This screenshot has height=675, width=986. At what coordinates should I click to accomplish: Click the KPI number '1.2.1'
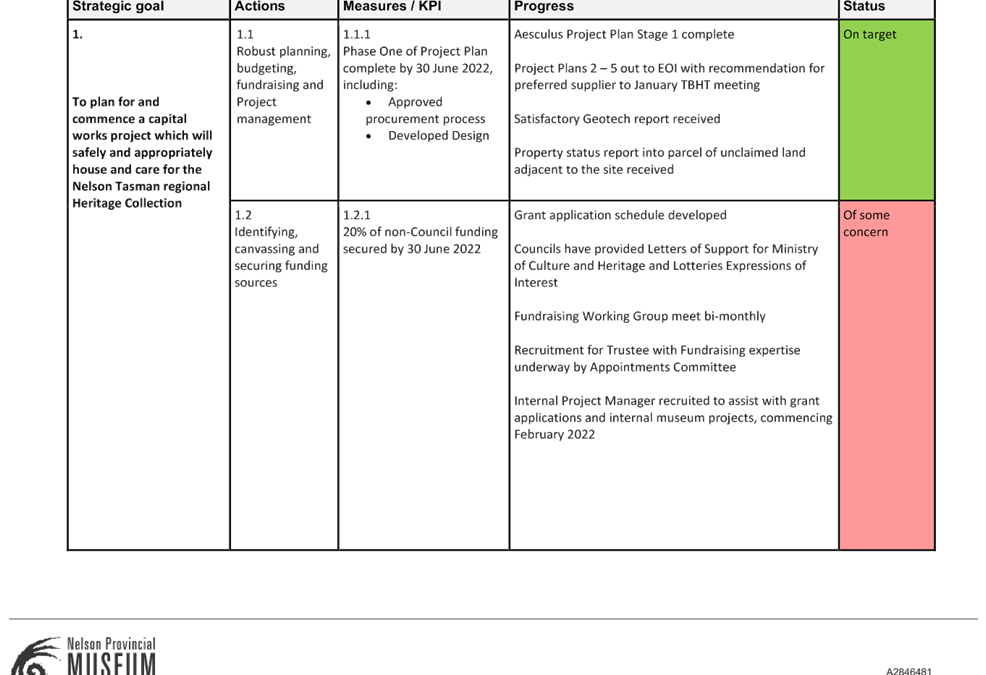tap(357, 215)
